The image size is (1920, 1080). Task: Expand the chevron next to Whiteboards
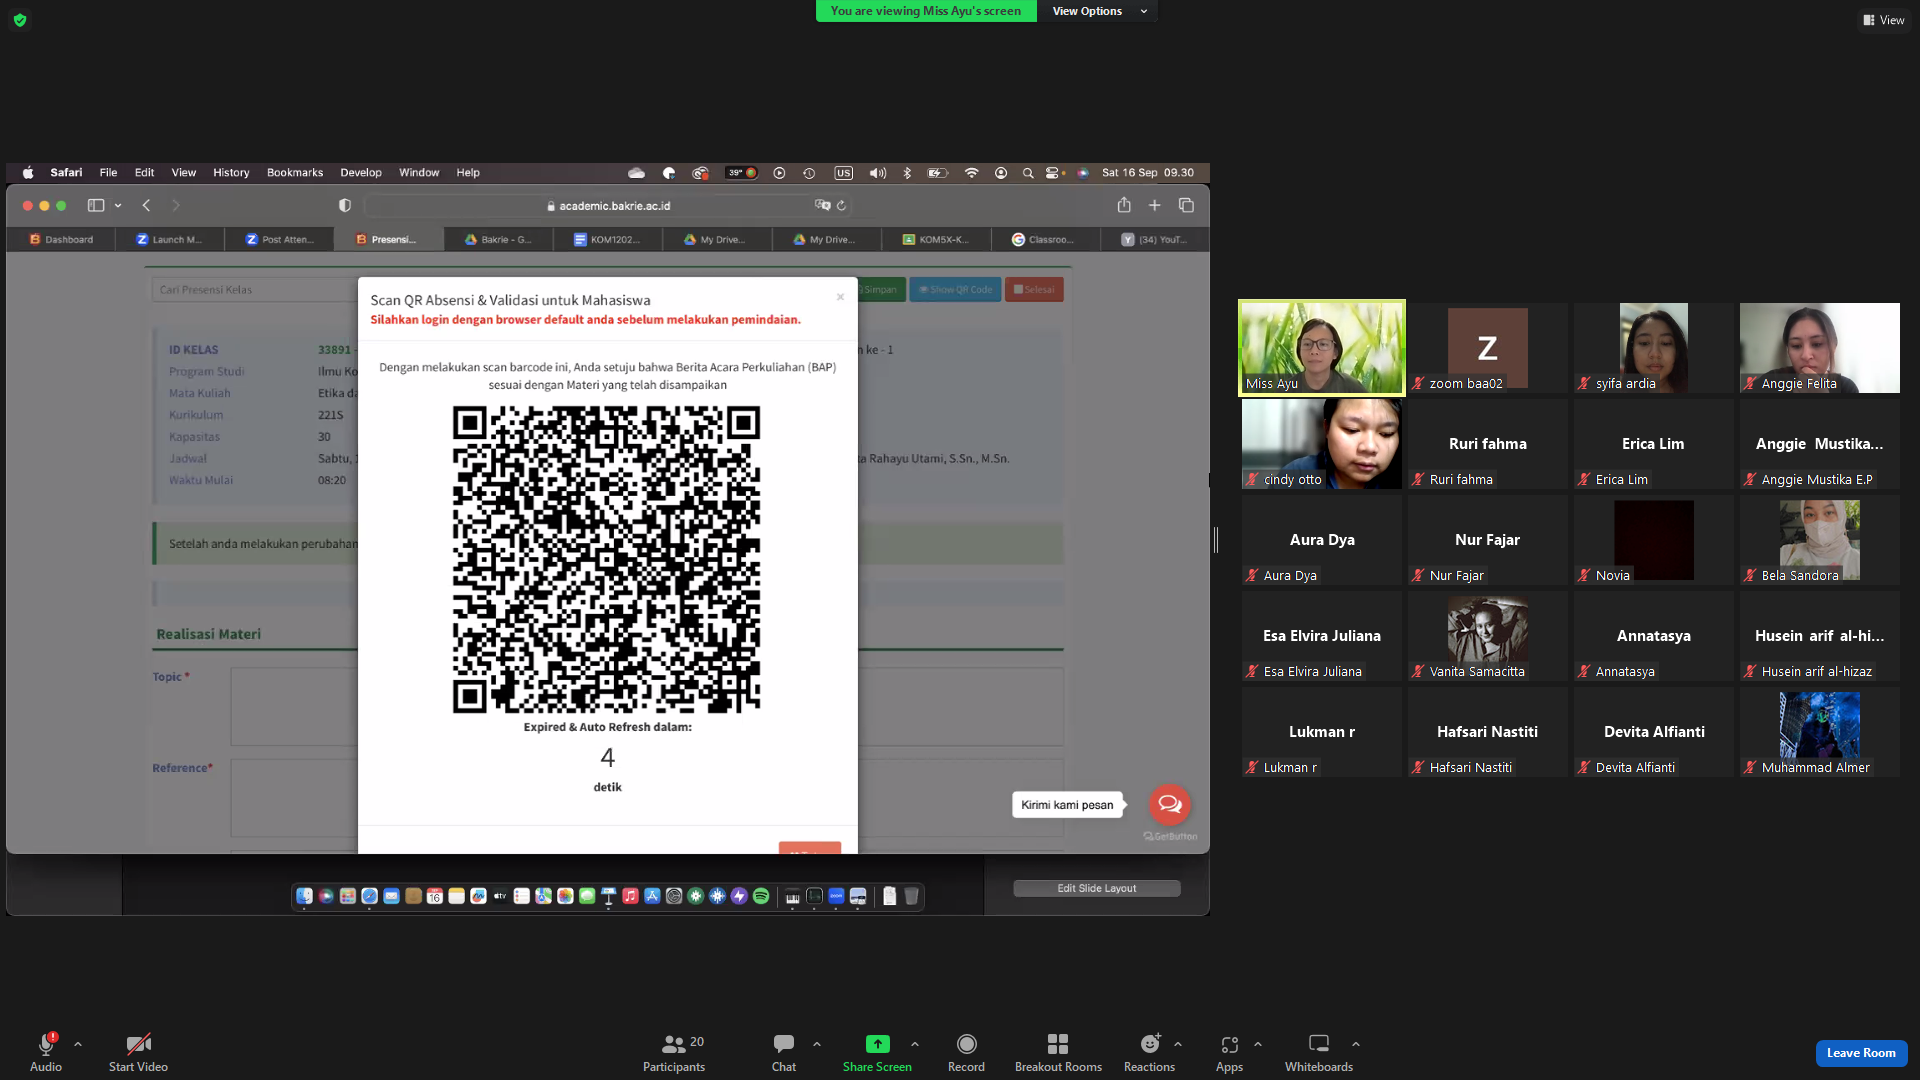(x=1356, y=1044)
